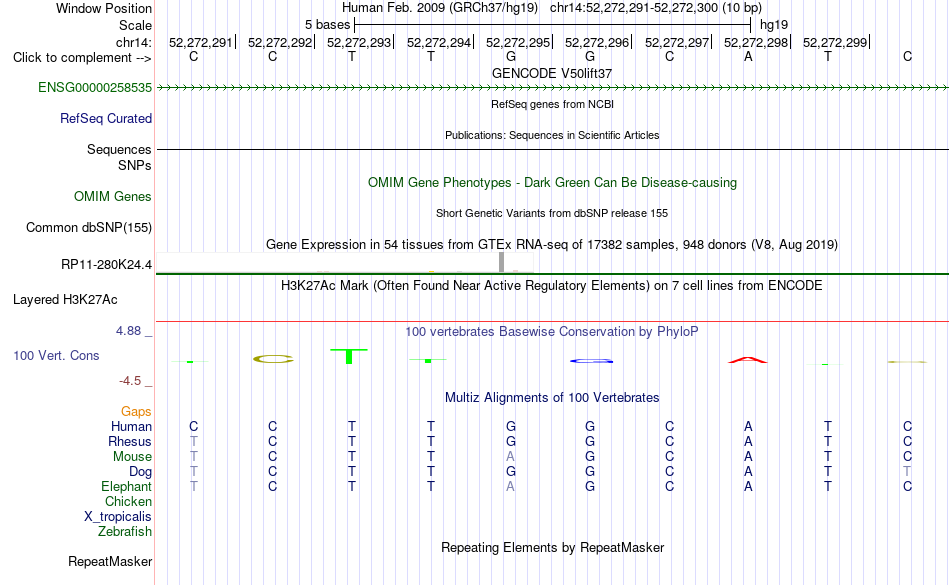The height and width of the screenshot is (585, 950).
Task: Click the orange Gaps label
Action: point(136,412)
